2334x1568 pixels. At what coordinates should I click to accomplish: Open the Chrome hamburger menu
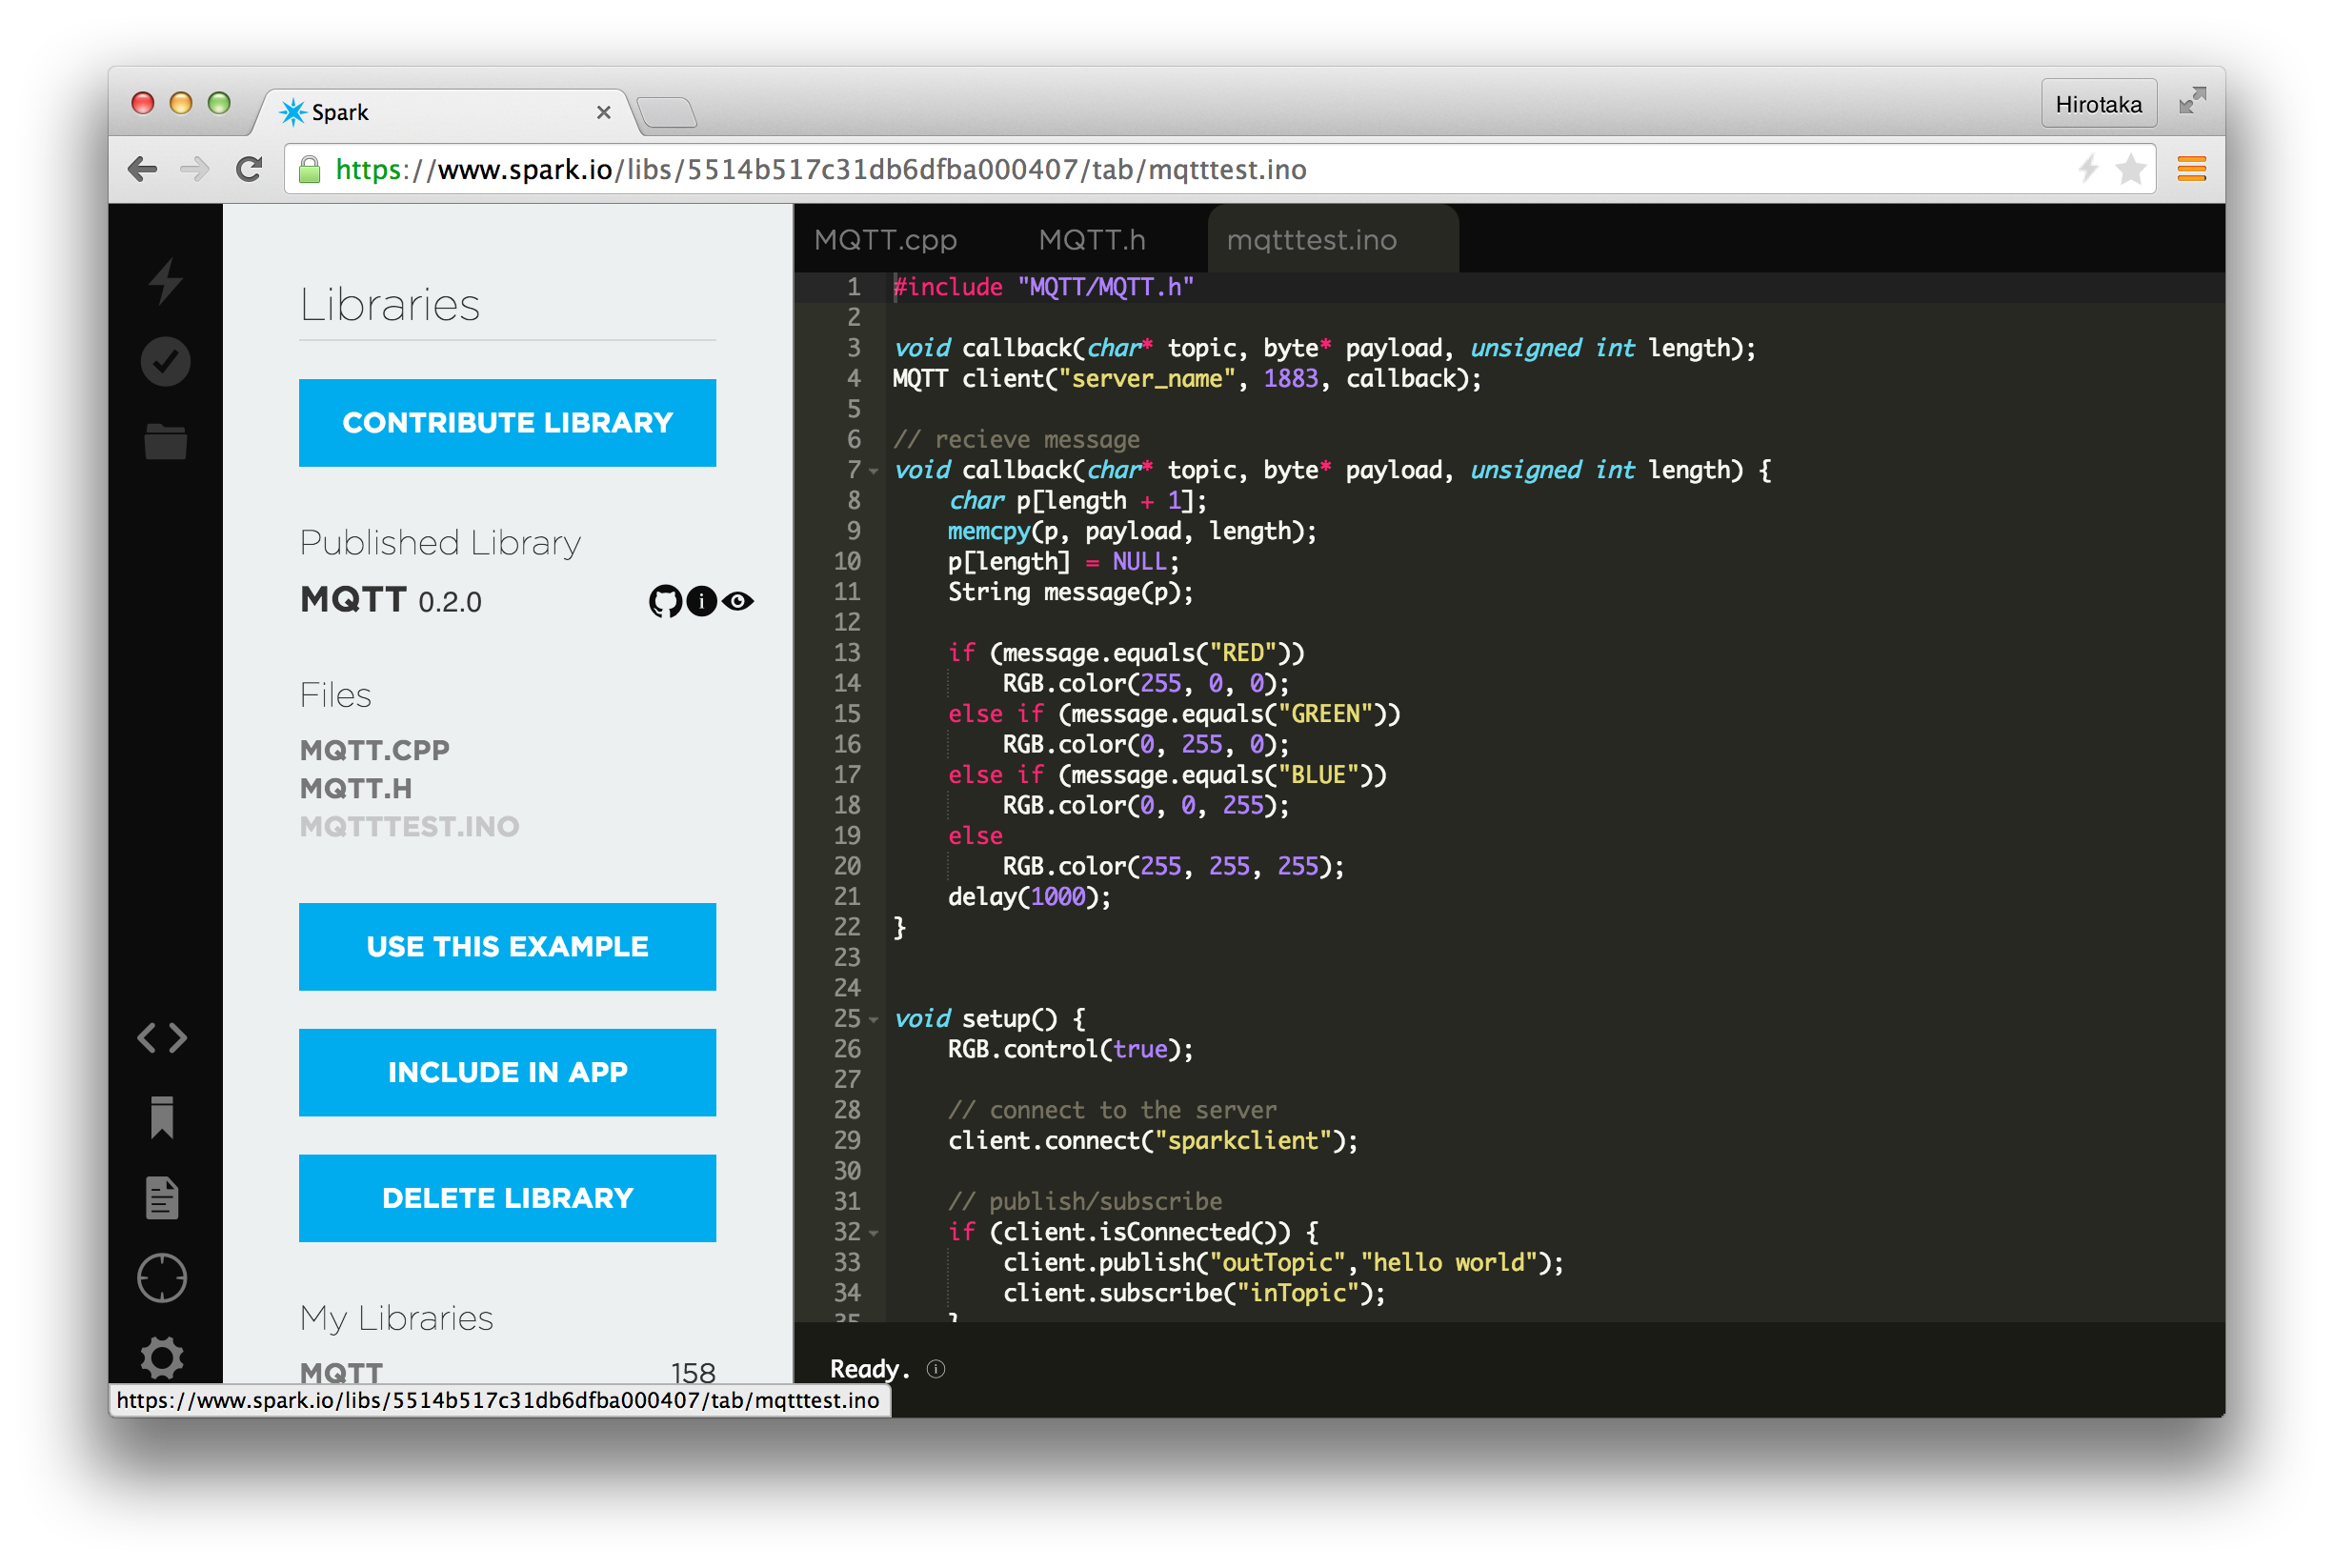tap(2192, 169)
